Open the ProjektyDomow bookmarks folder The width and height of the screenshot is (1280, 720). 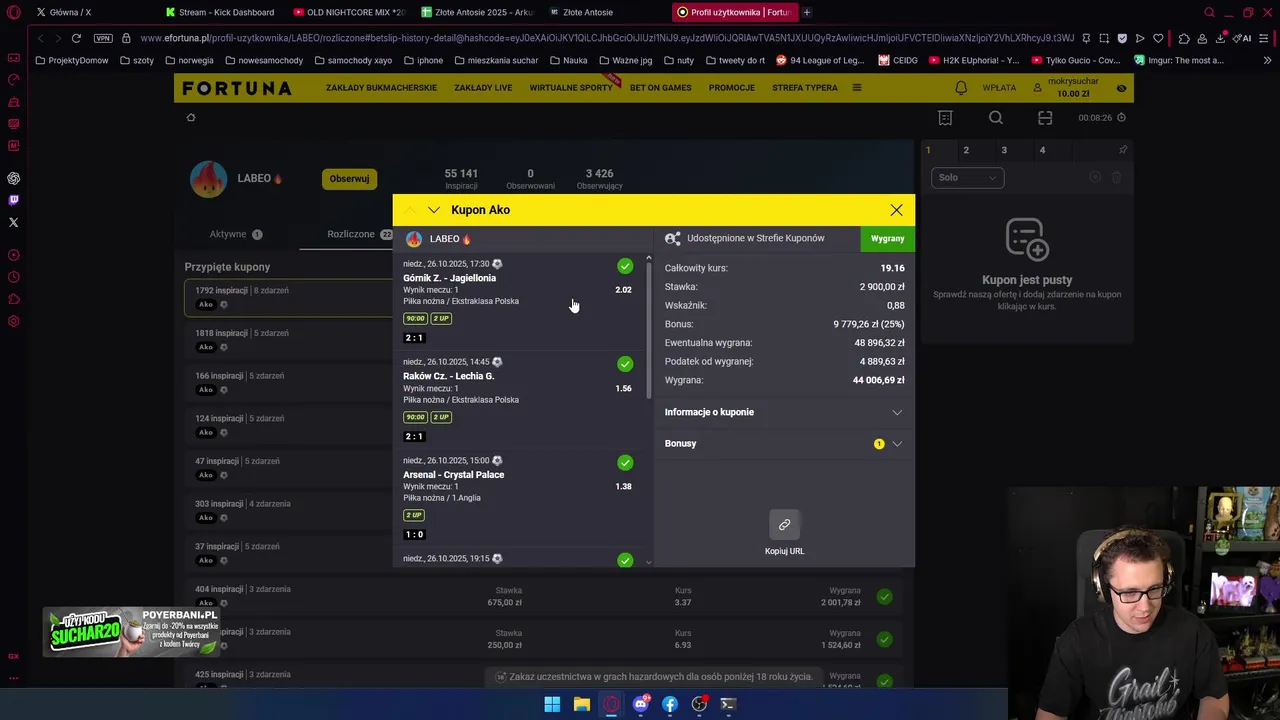coord(71,60)
